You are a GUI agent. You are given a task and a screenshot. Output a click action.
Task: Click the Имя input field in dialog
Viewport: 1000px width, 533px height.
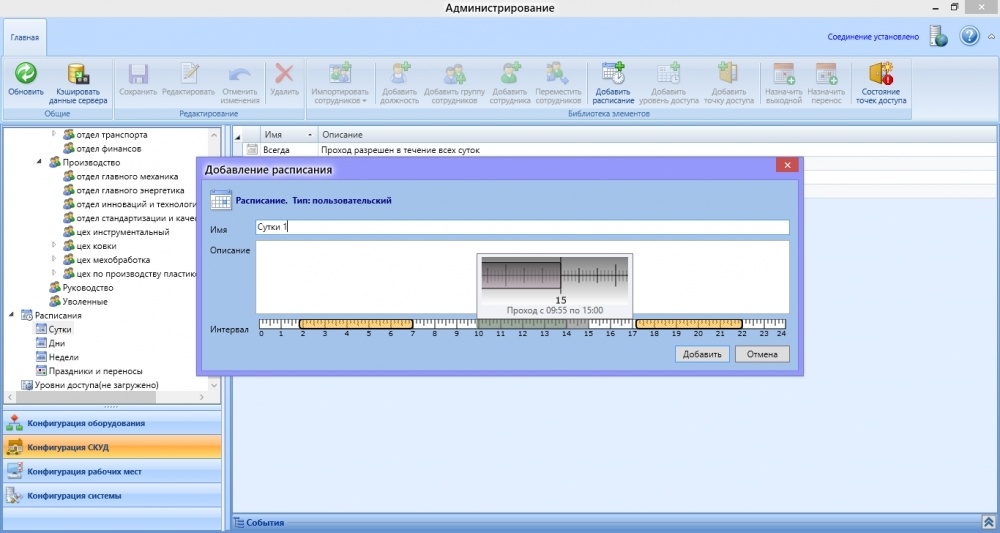[x=522, y=227]
